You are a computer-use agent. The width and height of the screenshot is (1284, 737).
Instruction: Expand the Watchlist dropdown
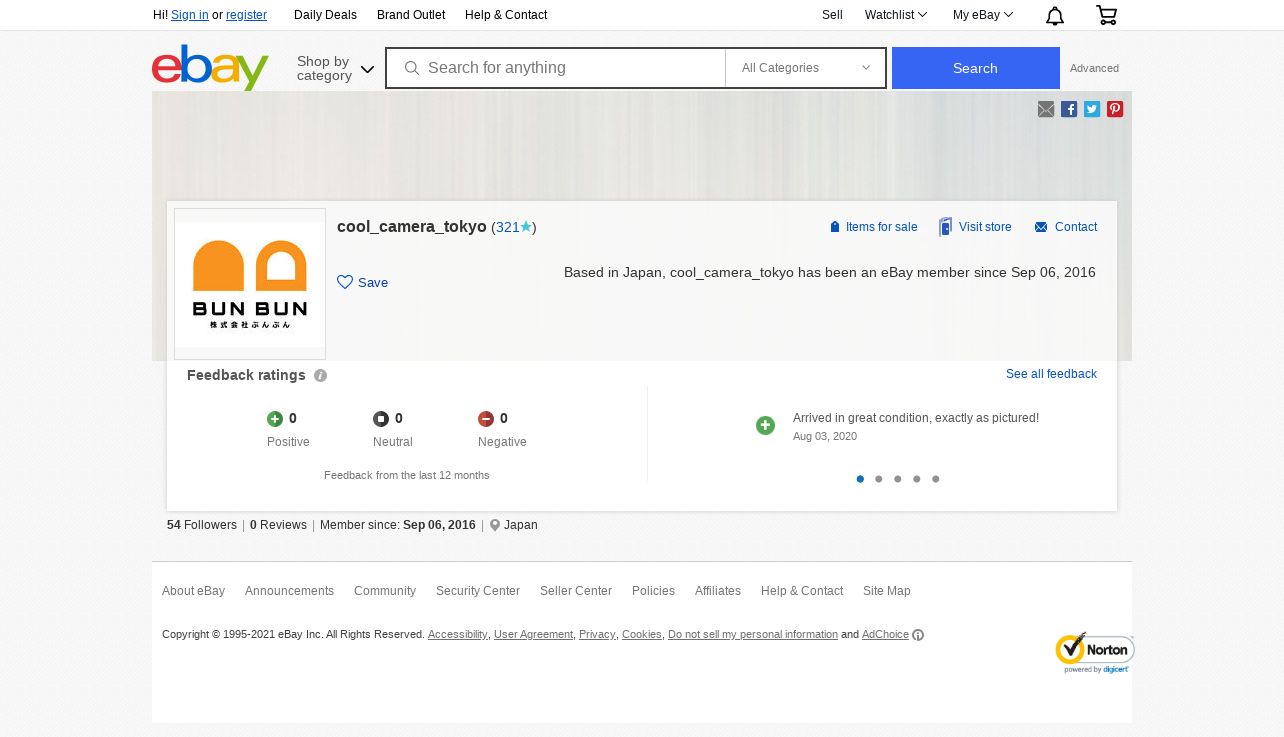[x=896, y=15]
